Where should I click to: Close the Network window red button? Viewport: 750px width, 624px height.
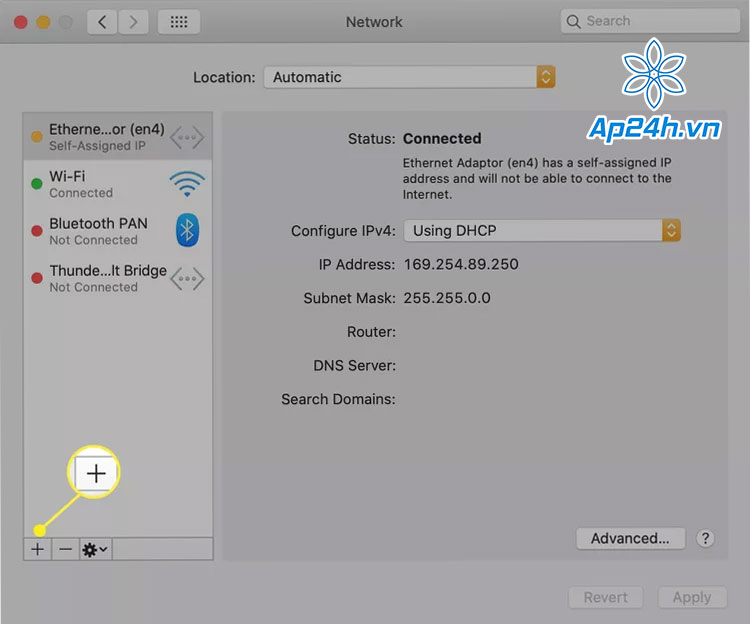pos(21,22)
